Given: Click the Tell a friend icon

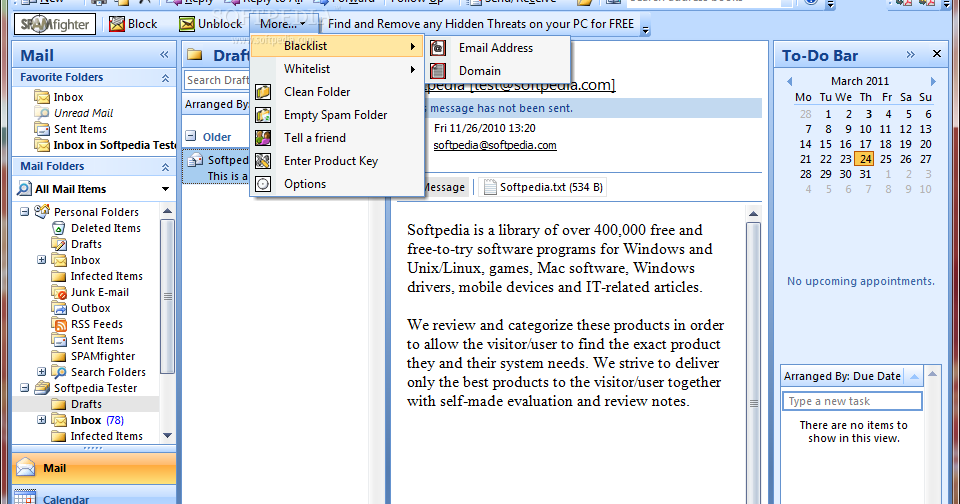Looking at the screenshot, I should 263,138.
